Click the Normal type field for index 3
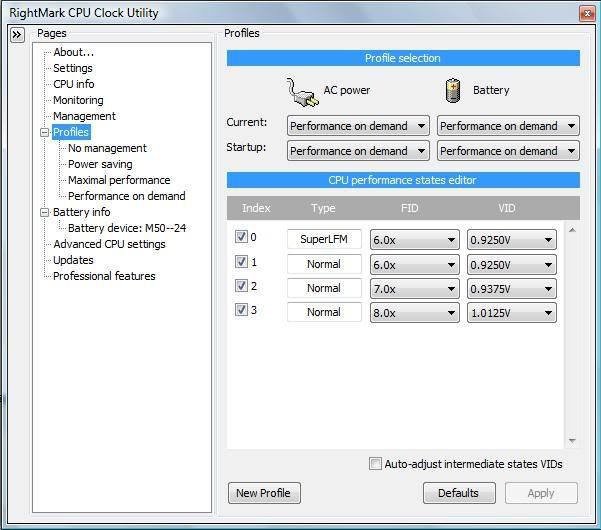This screenshot has width=601, height=530. pyautogui.click(x=324, y=312)
